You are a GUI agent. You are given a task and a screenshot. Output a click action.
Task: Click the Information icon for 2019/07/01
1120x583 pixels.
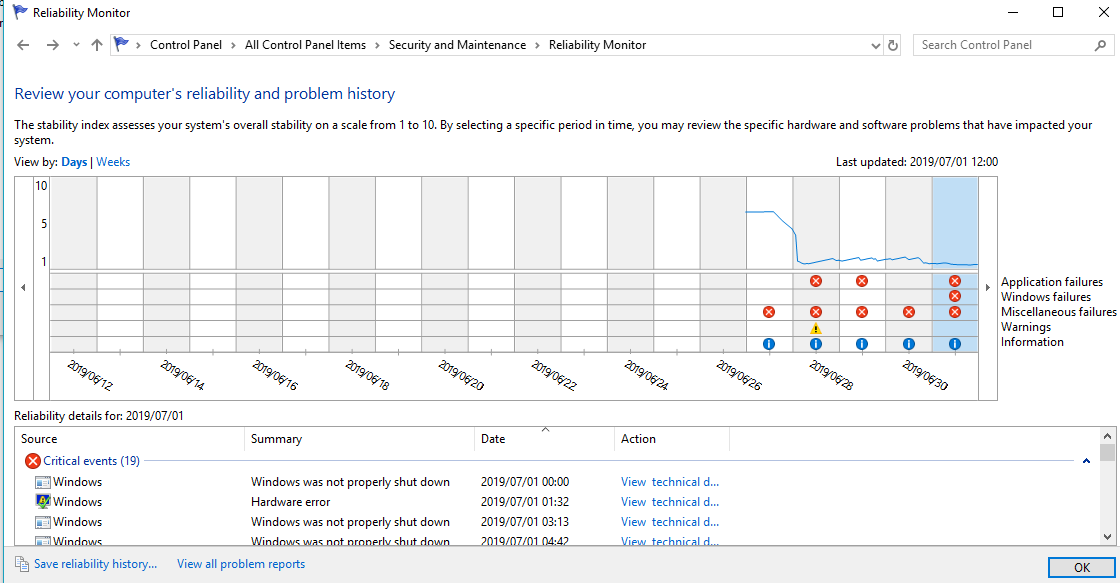tap(955, 344)
